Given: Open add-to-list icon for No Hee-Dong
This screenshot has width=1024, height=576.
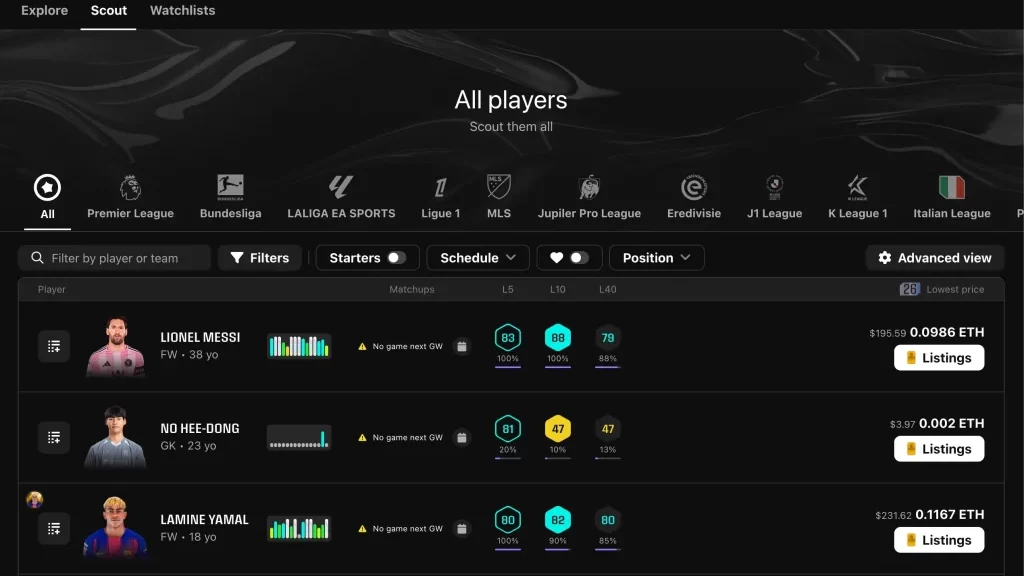Looking at the screenshot, I should click(54, 437).
